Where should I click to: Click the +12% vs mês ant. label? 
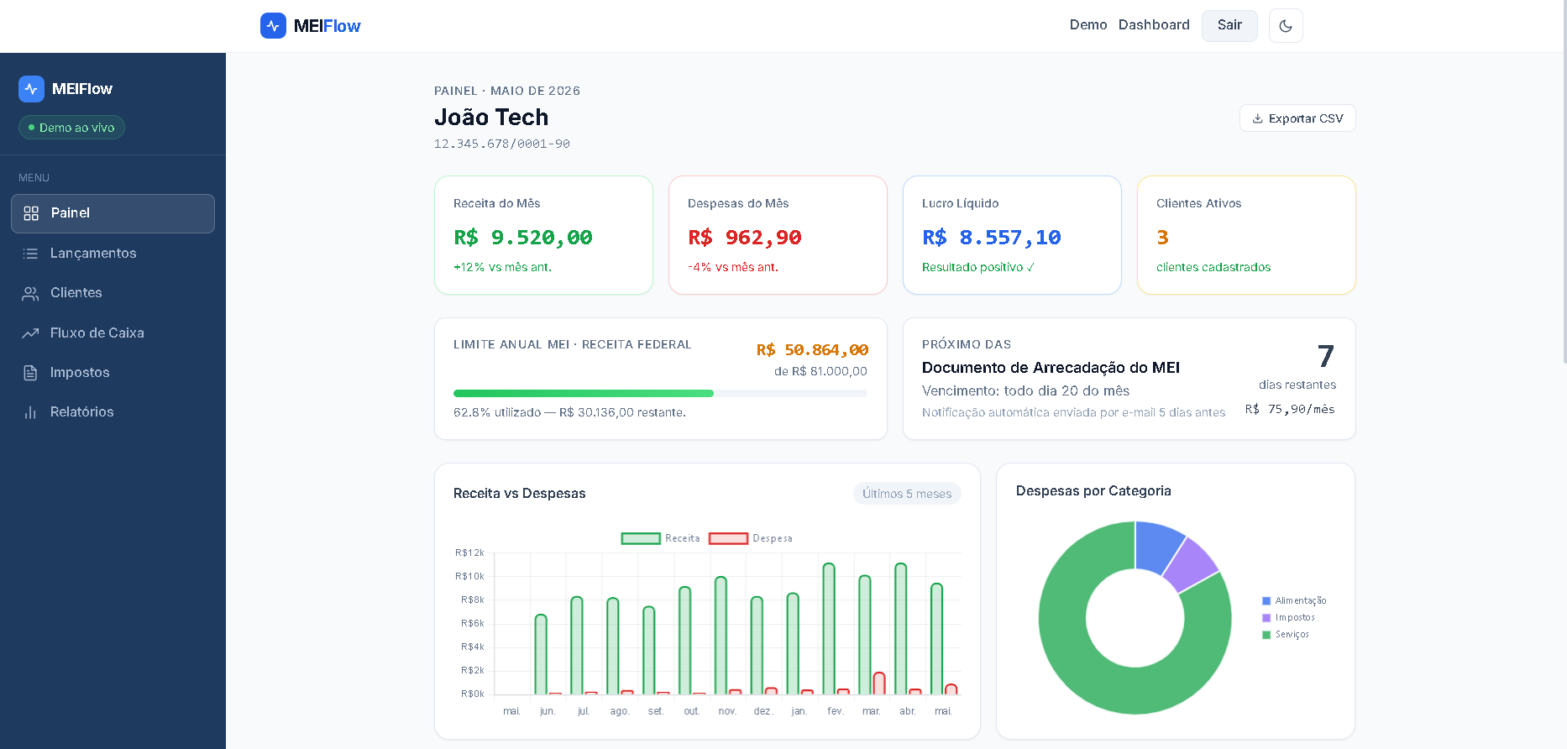pos(502,267)
